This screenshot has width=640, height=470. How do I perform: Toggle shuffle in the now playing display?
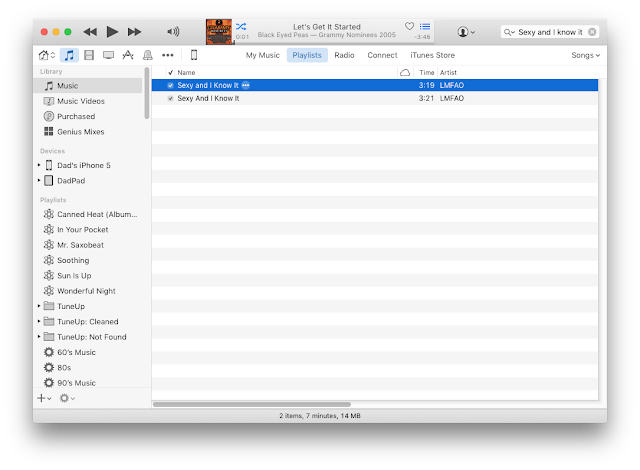[x=241, y=27]
